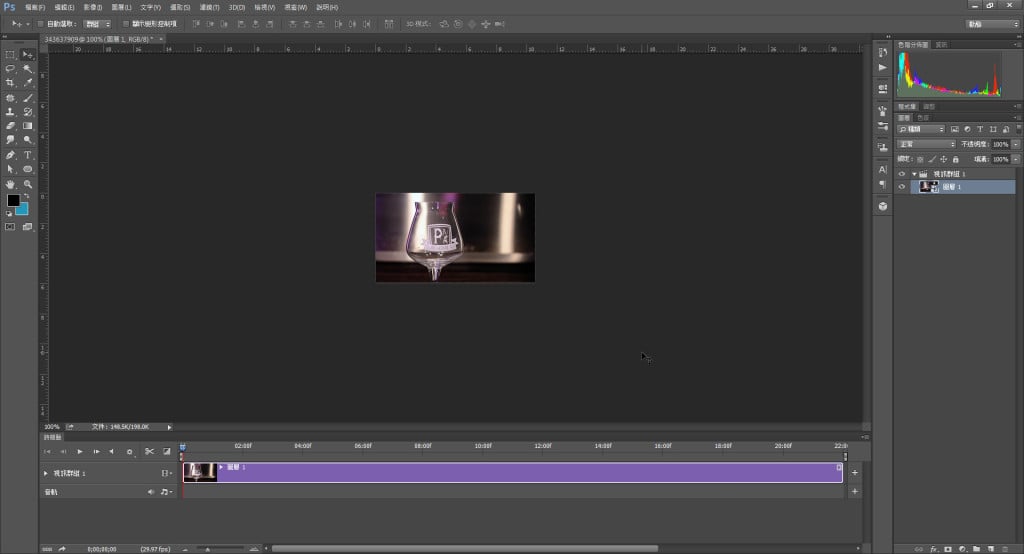Toggle Quick Mask mode
The height and width of the screenshot is (554, 1024).
[x=10, y=227]
